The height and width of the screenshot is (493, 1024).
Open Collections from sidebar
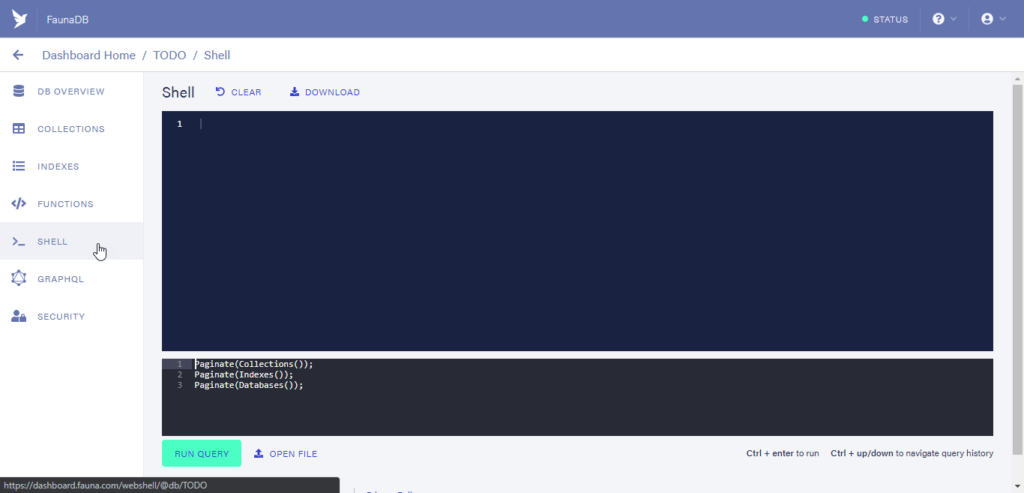(x=71, y=129)
